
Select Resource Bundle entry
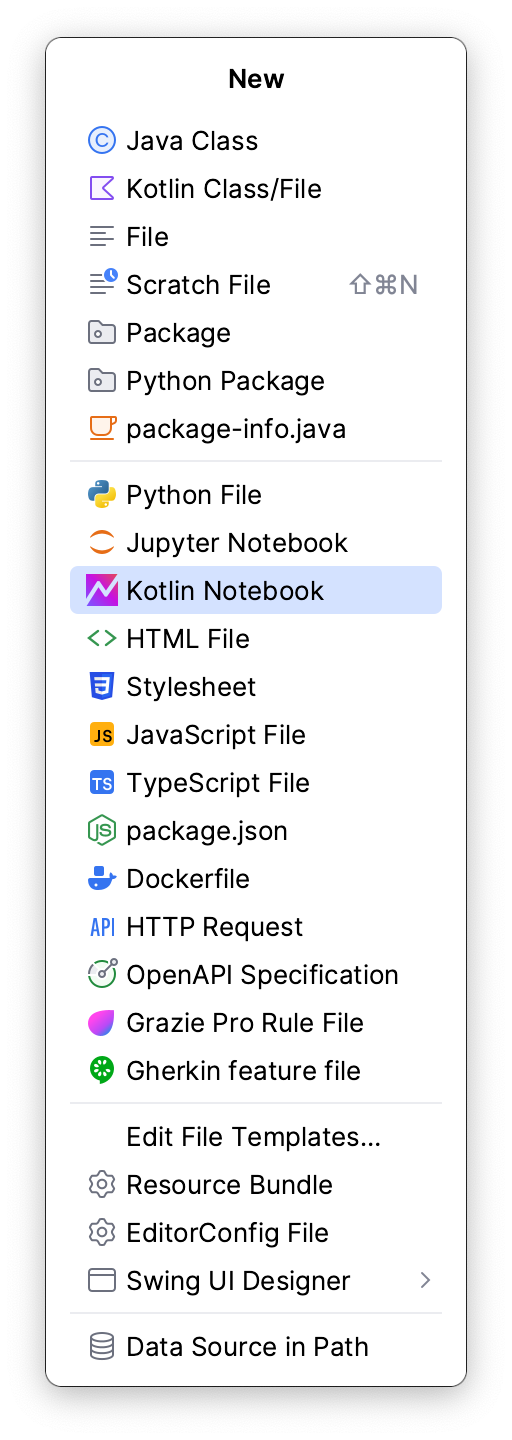[x=256, y=1185]
